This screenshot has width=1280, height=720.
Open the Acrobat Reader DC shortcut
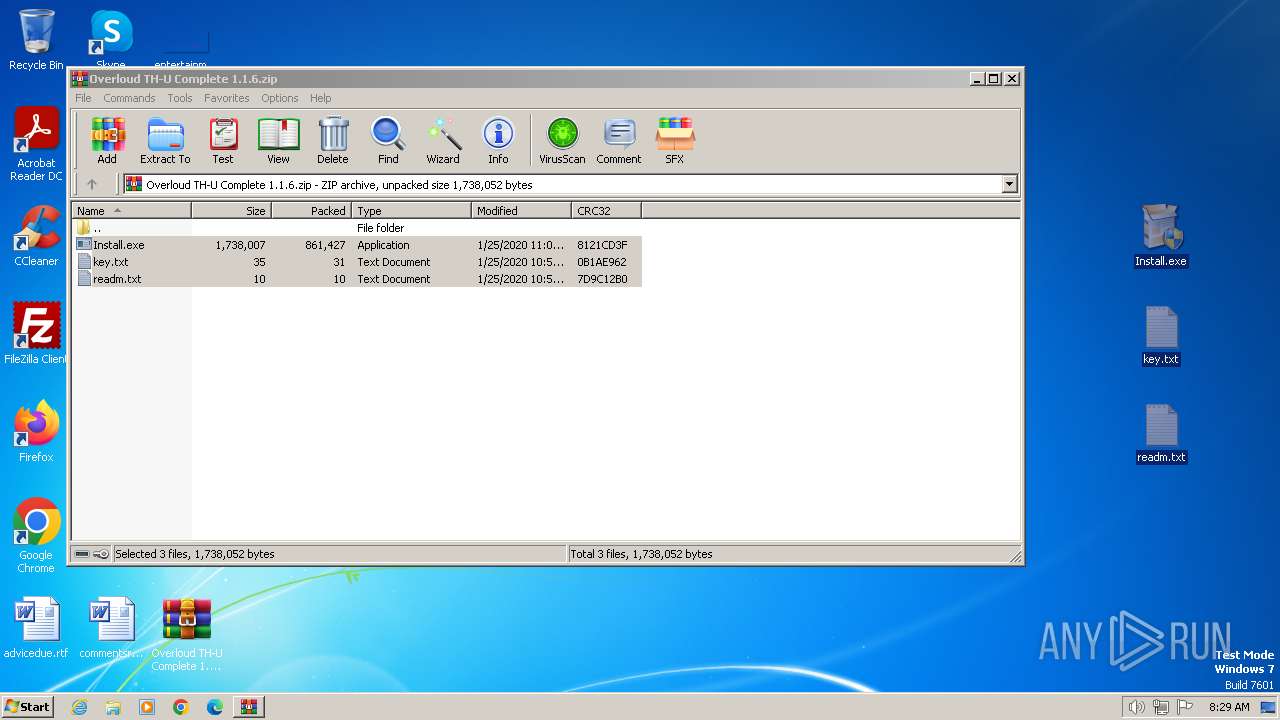36,145
